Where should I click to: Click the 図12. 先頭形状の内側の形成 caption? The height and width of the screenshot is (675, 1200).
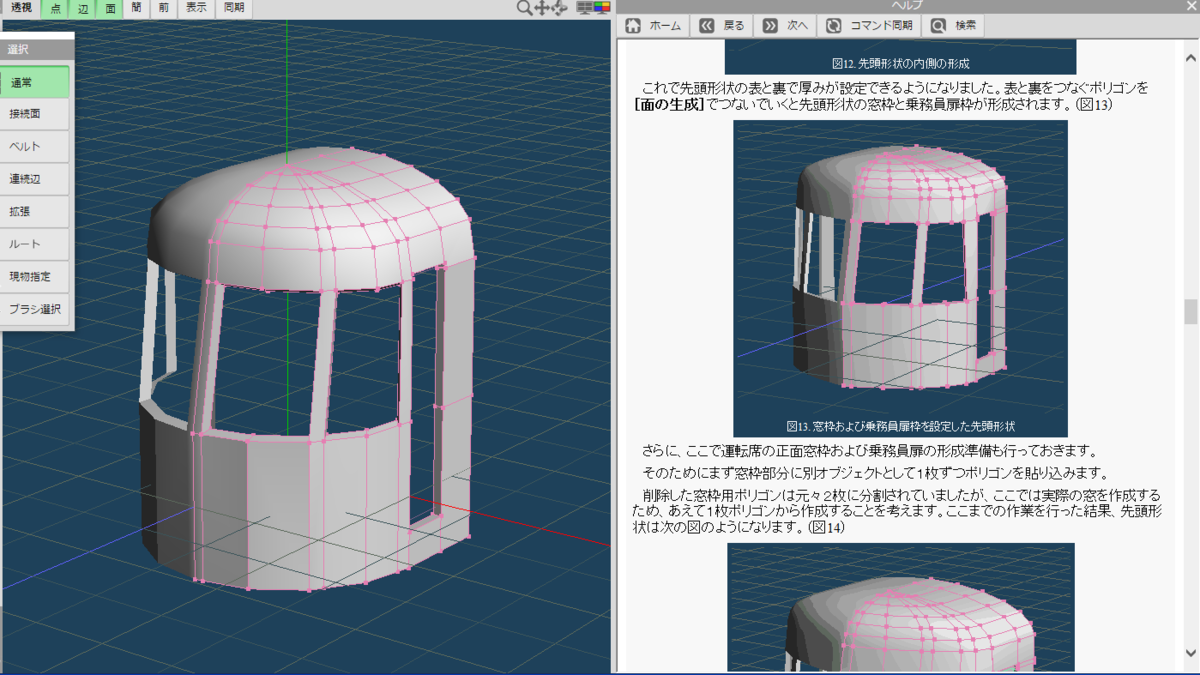point(900,63)
